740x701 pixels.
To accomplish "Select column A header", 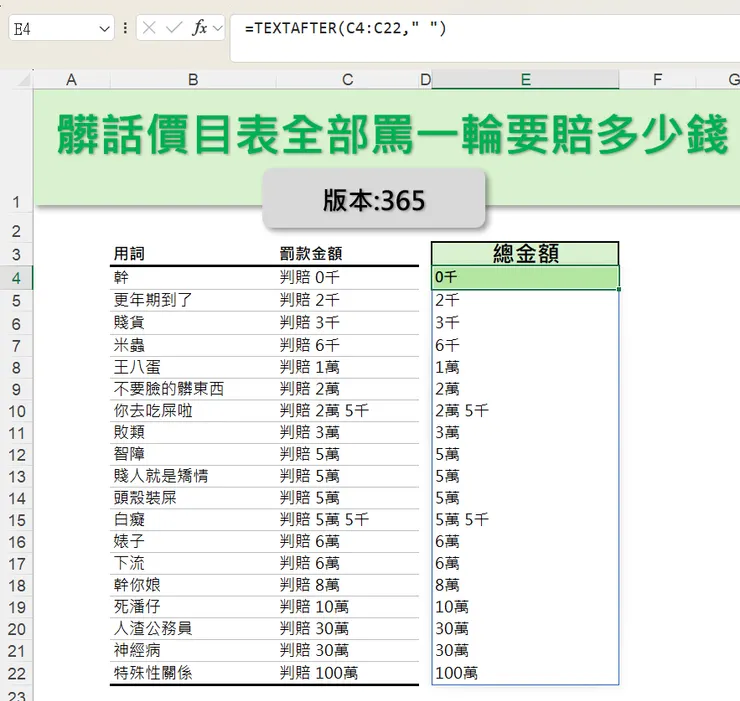I will 71,79.
